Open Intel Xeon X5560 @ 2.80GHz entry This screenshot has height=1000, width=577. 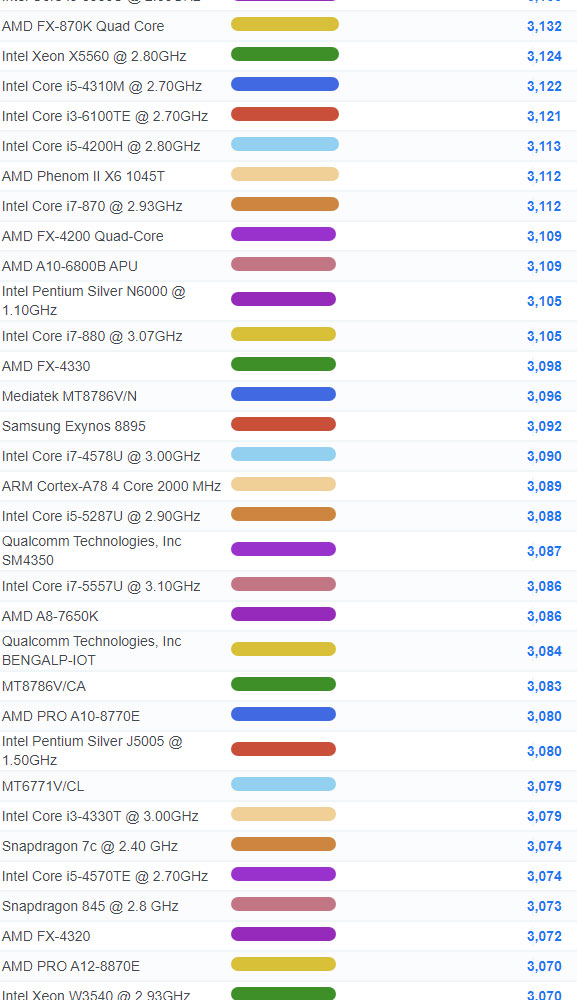click(x=94, y=56)
